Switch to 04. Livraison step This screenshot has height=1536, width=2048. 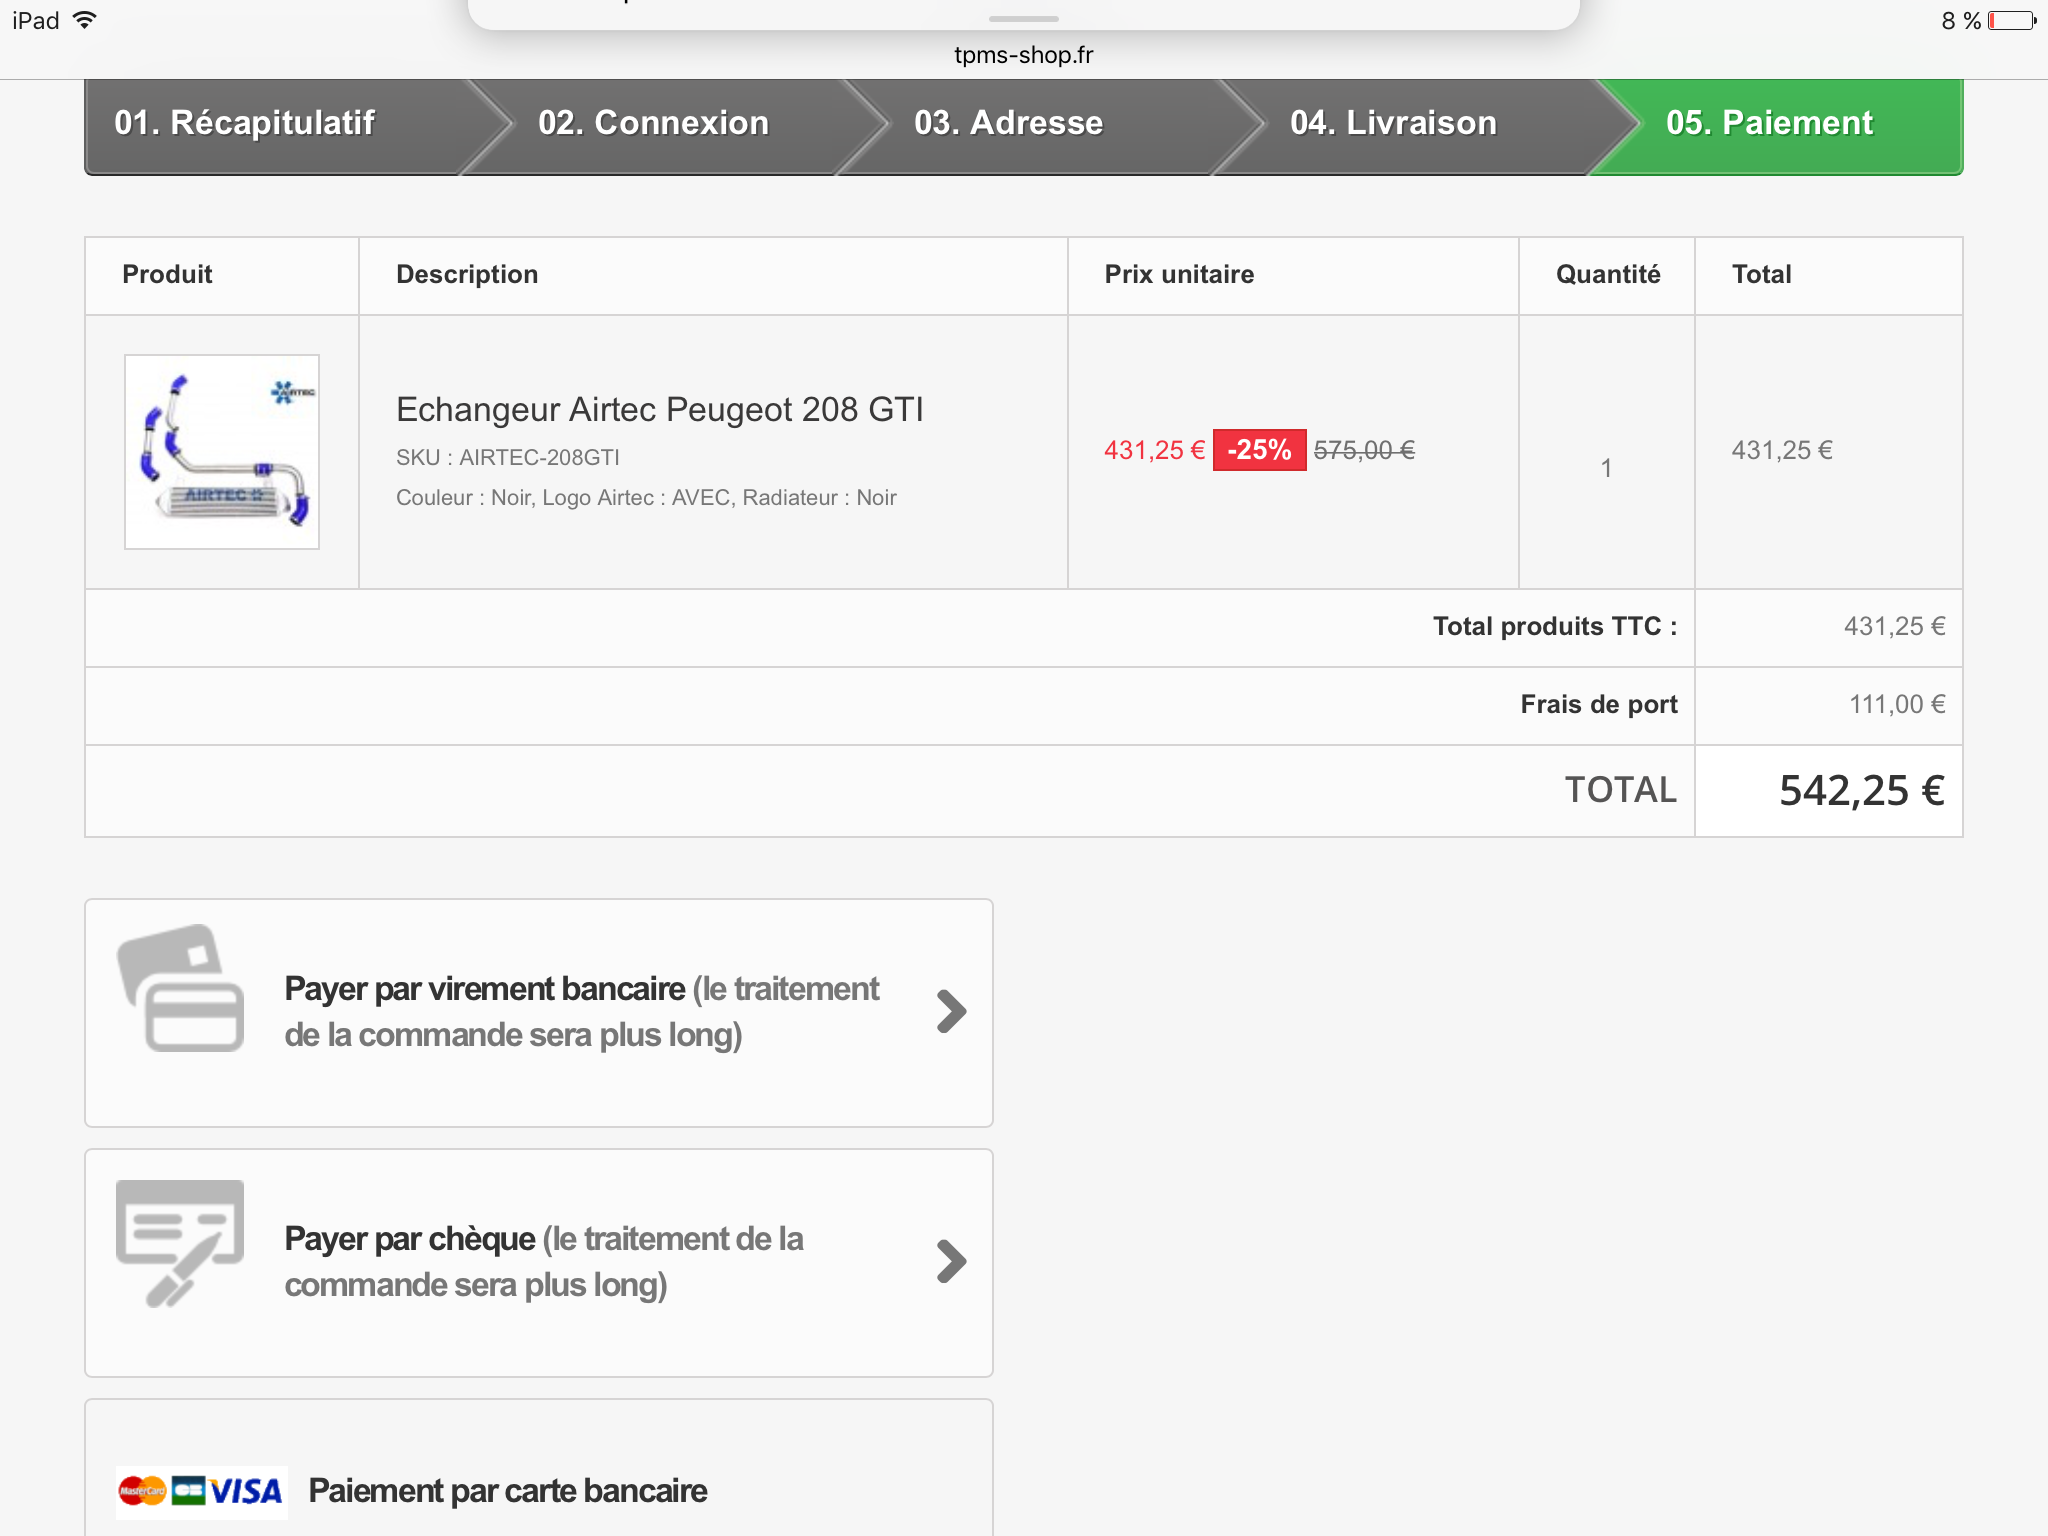coord(1393,123)
